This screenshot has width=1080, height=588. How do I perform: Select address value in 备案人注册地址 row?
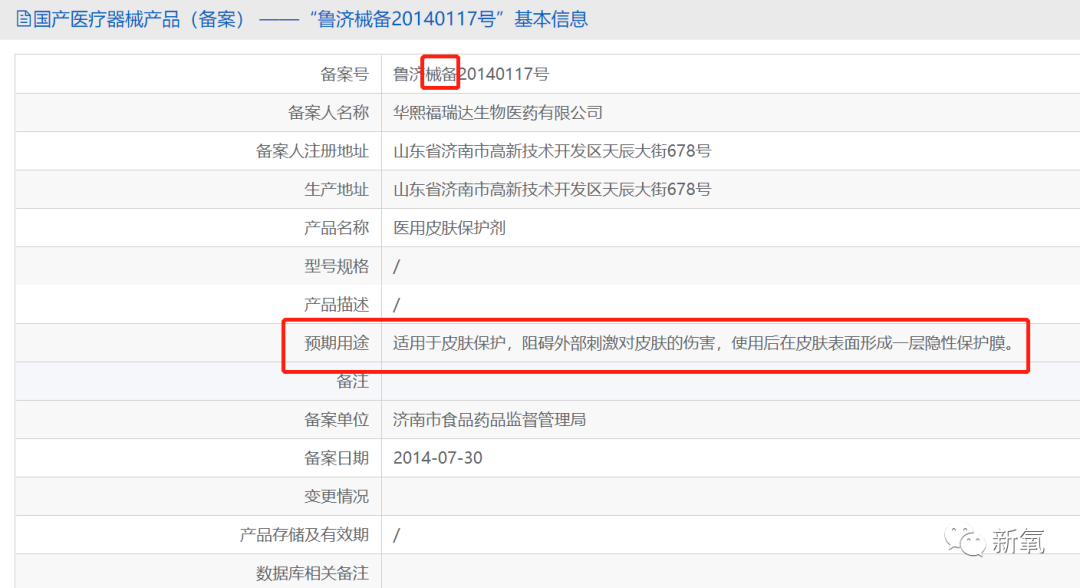(552, 151)
